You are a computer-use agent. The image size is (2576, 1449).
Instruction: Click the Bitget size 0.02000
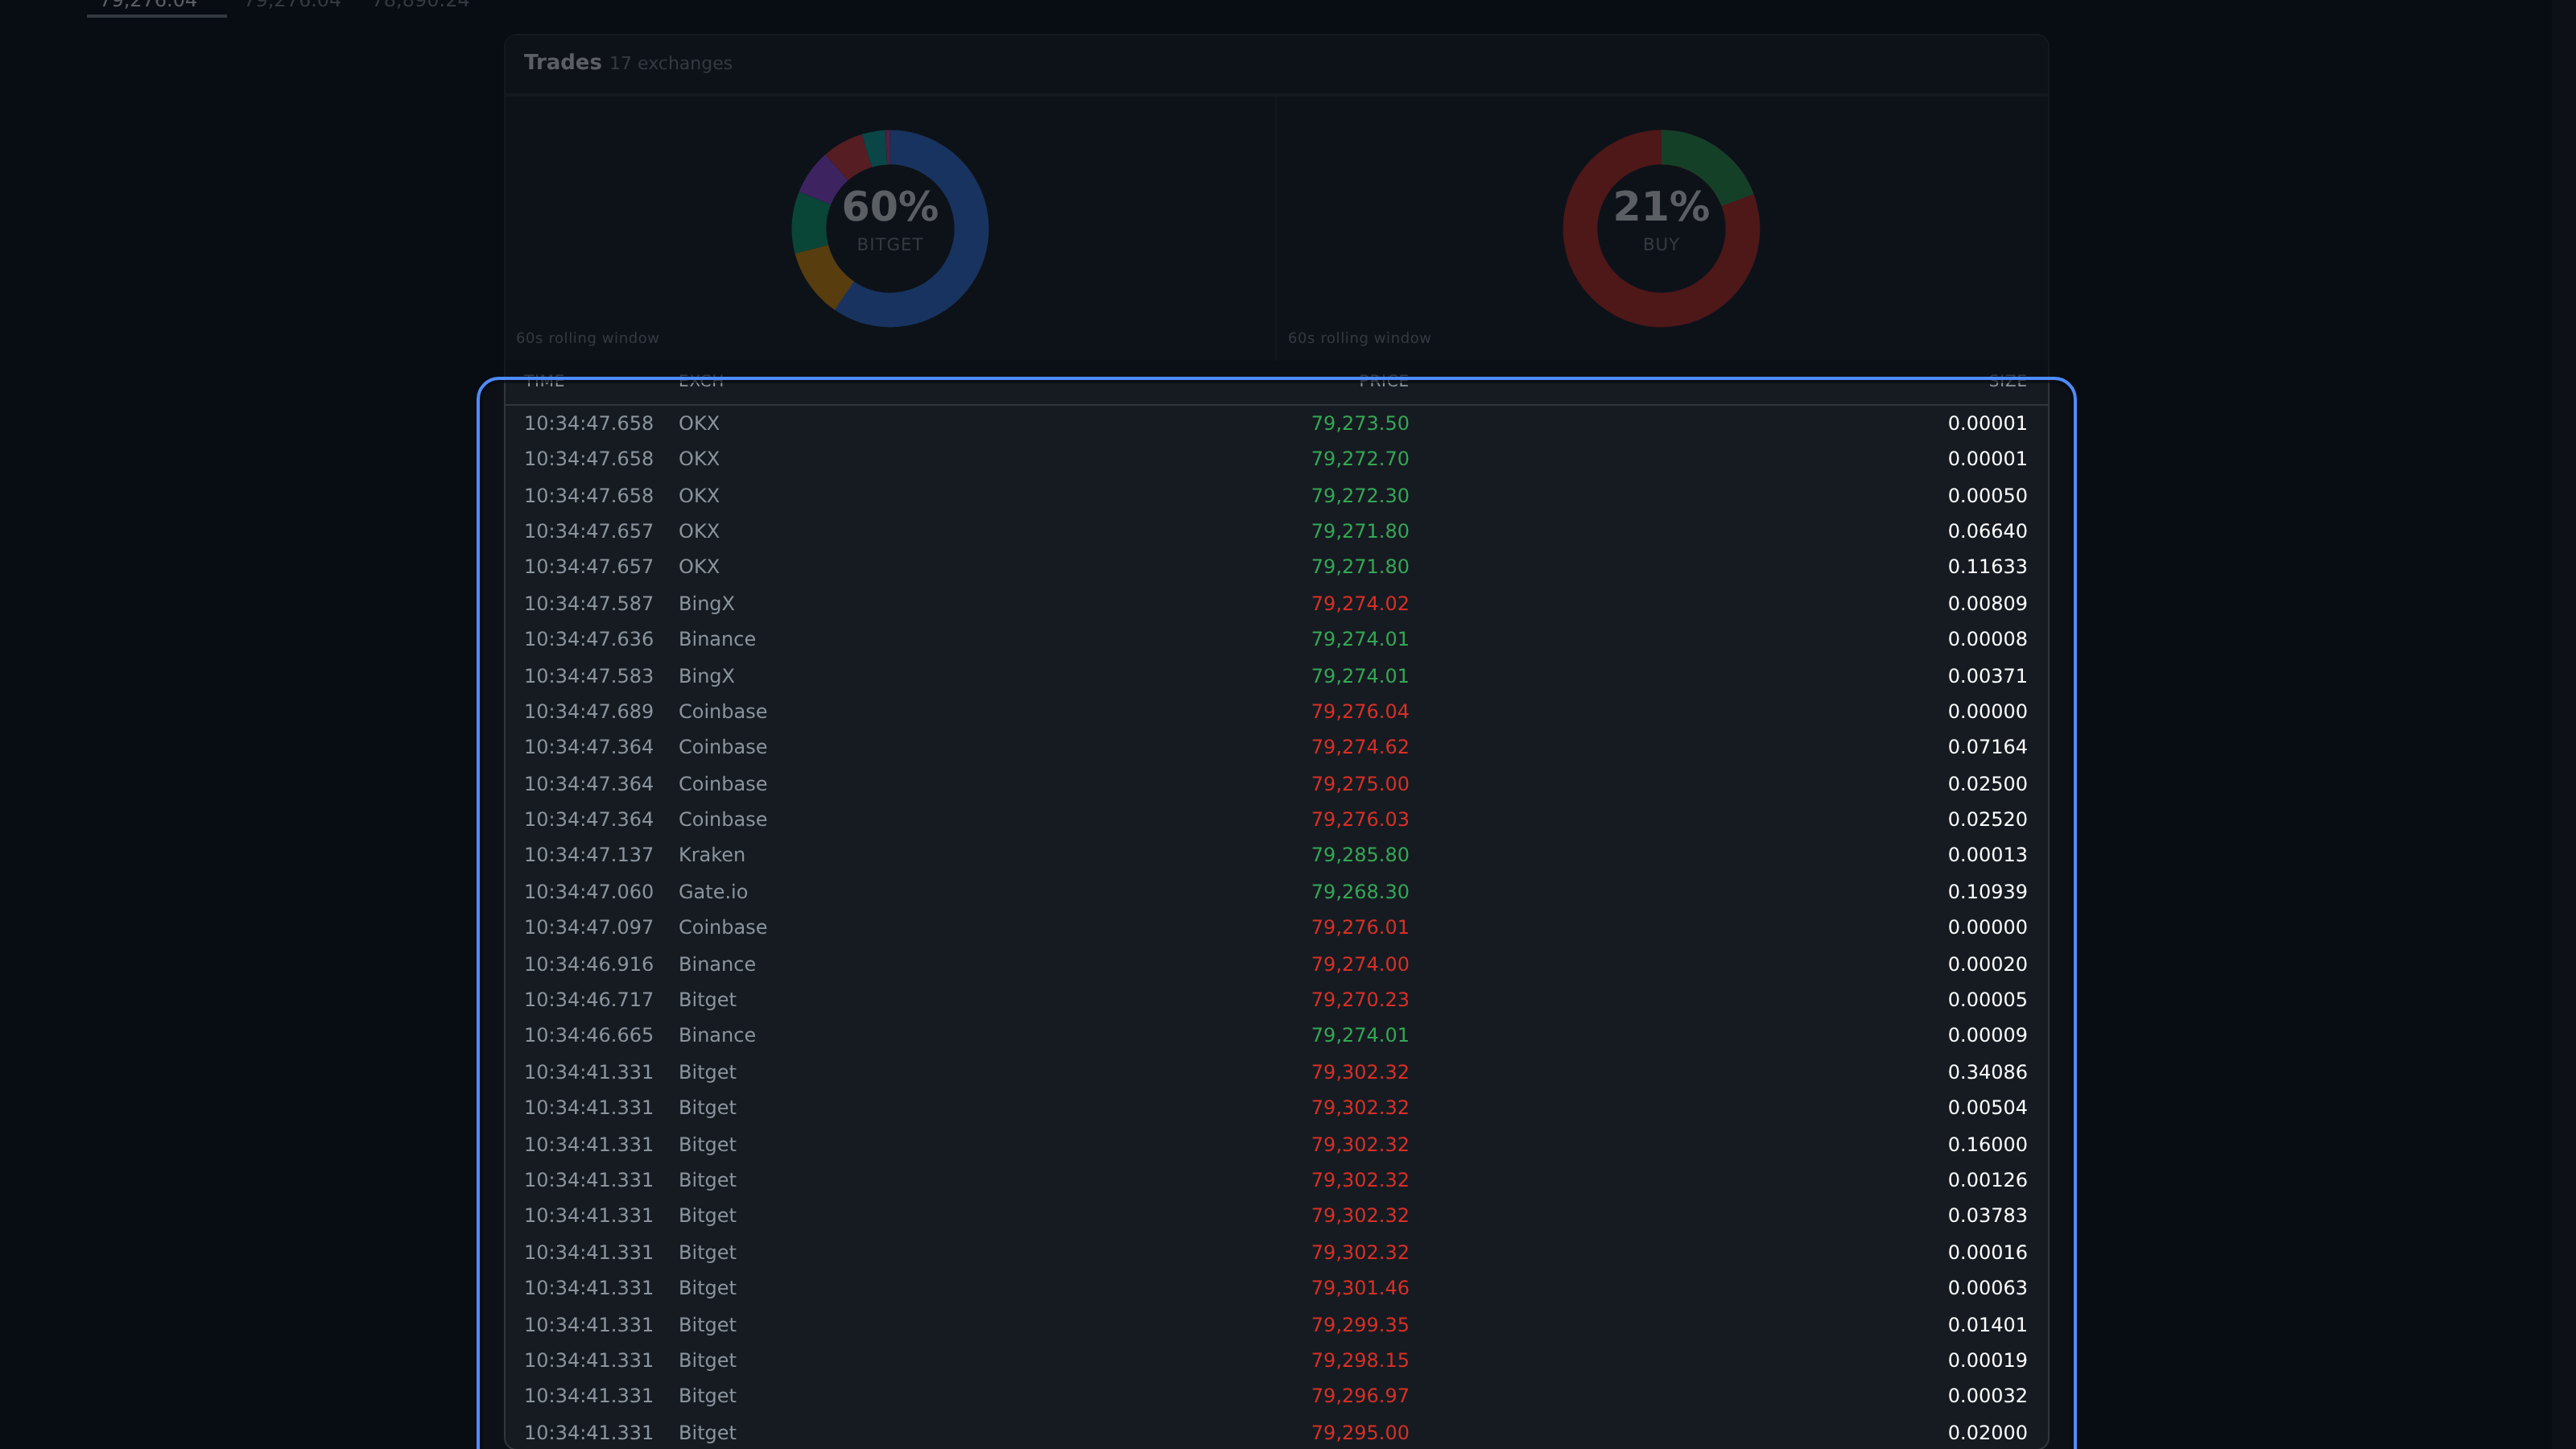coord(1987,1433)
